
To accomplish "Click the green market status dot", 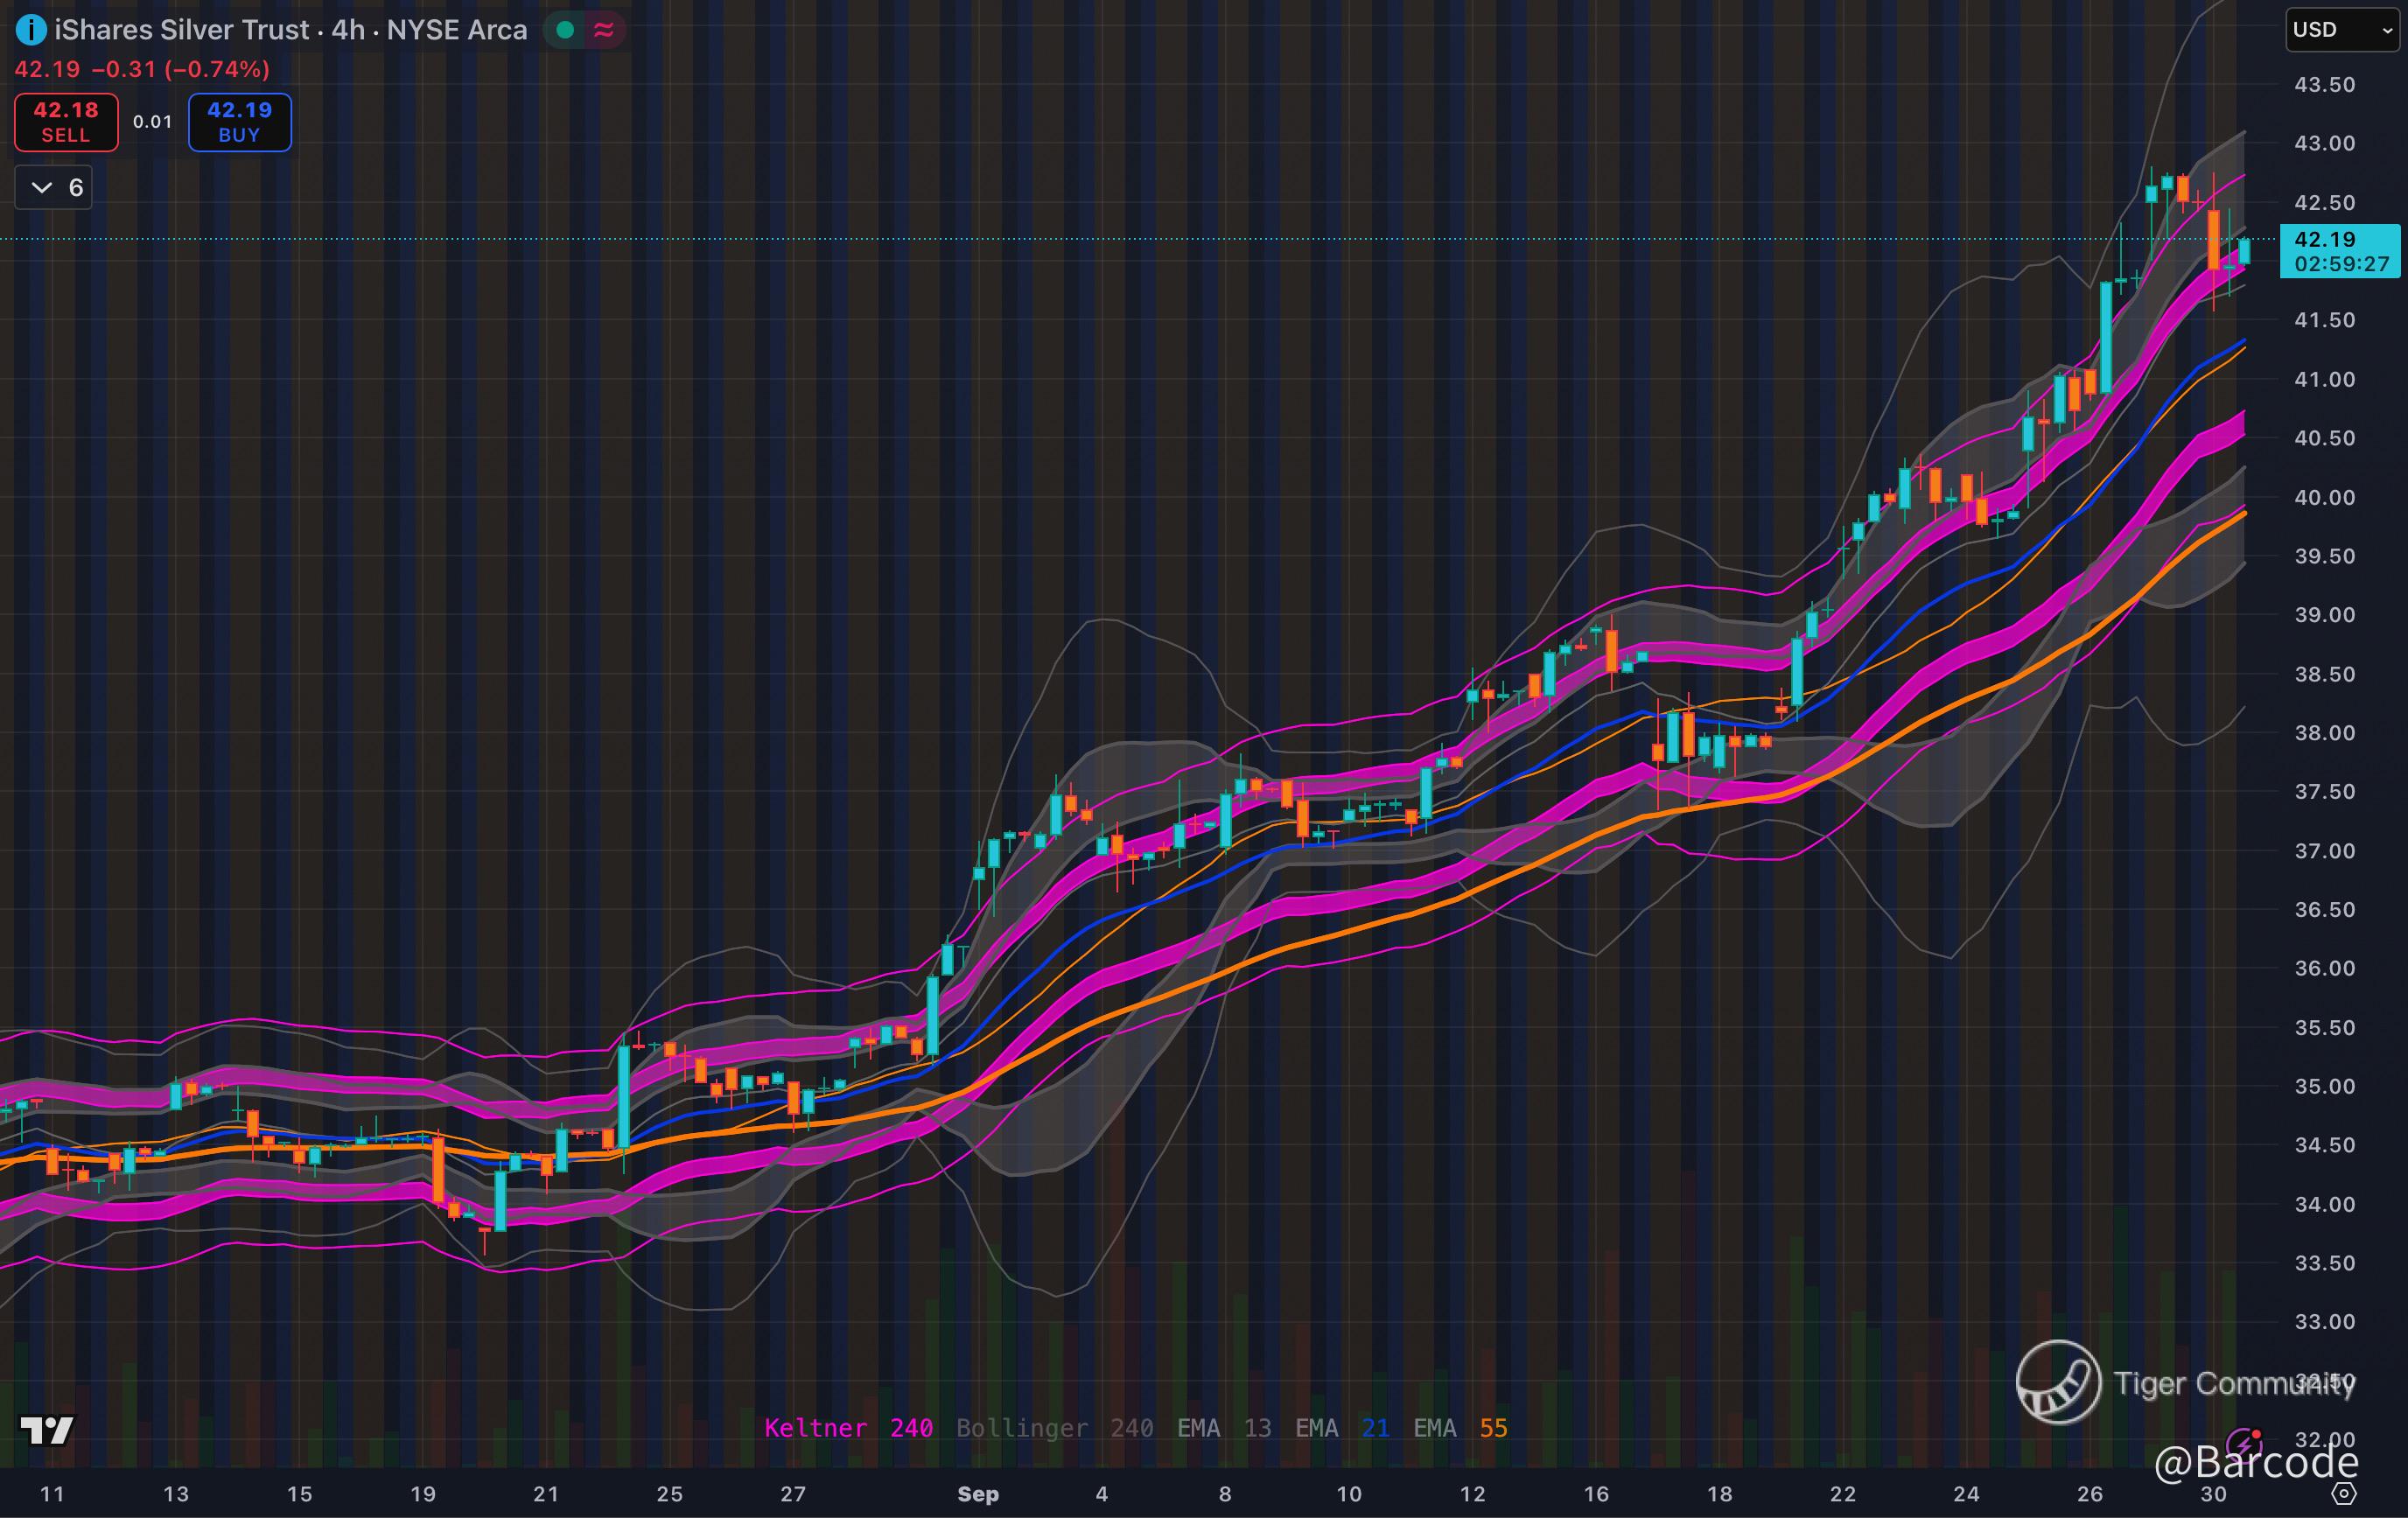I will coord(565,30).
